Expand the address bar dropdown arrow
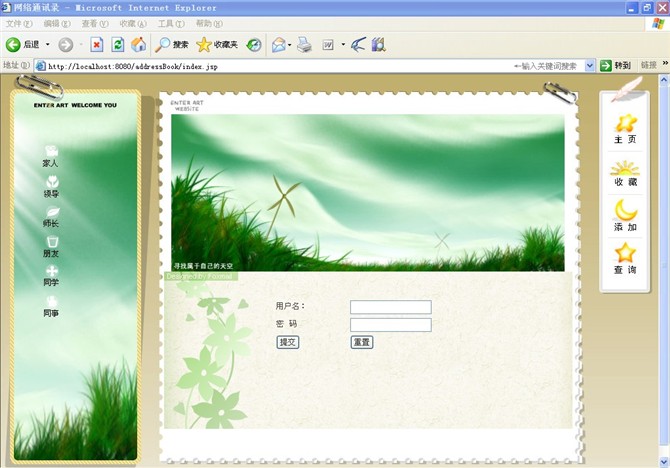The height and width of the screenshot is (468, 670). point(590,66)
